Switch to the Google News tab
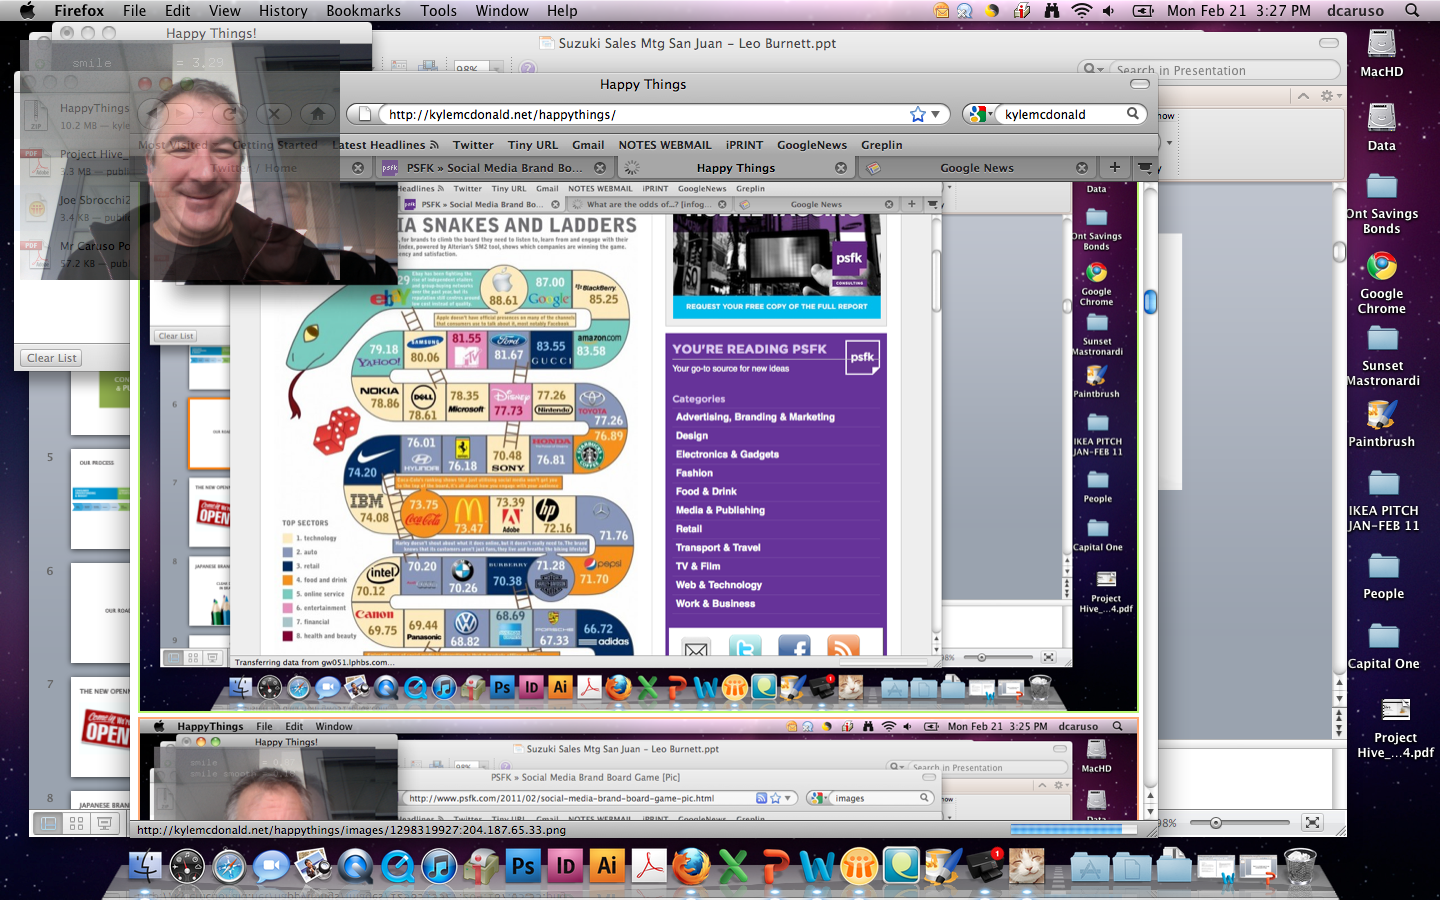This screenshot has width=1440, height=900. (976, 168)
